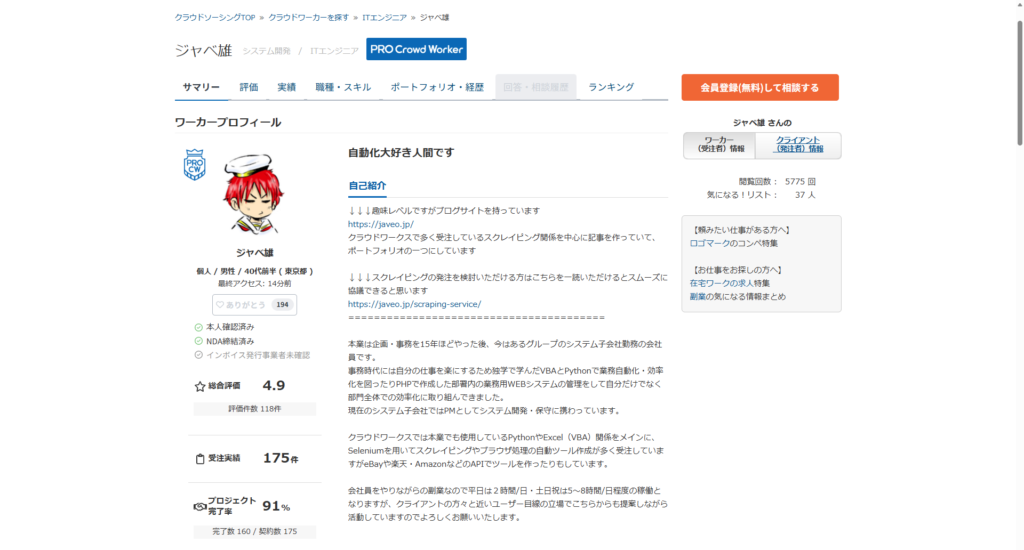
Task: Click the インボイス発行事業者未確認 status icon
Action: [x=199, y=355]
